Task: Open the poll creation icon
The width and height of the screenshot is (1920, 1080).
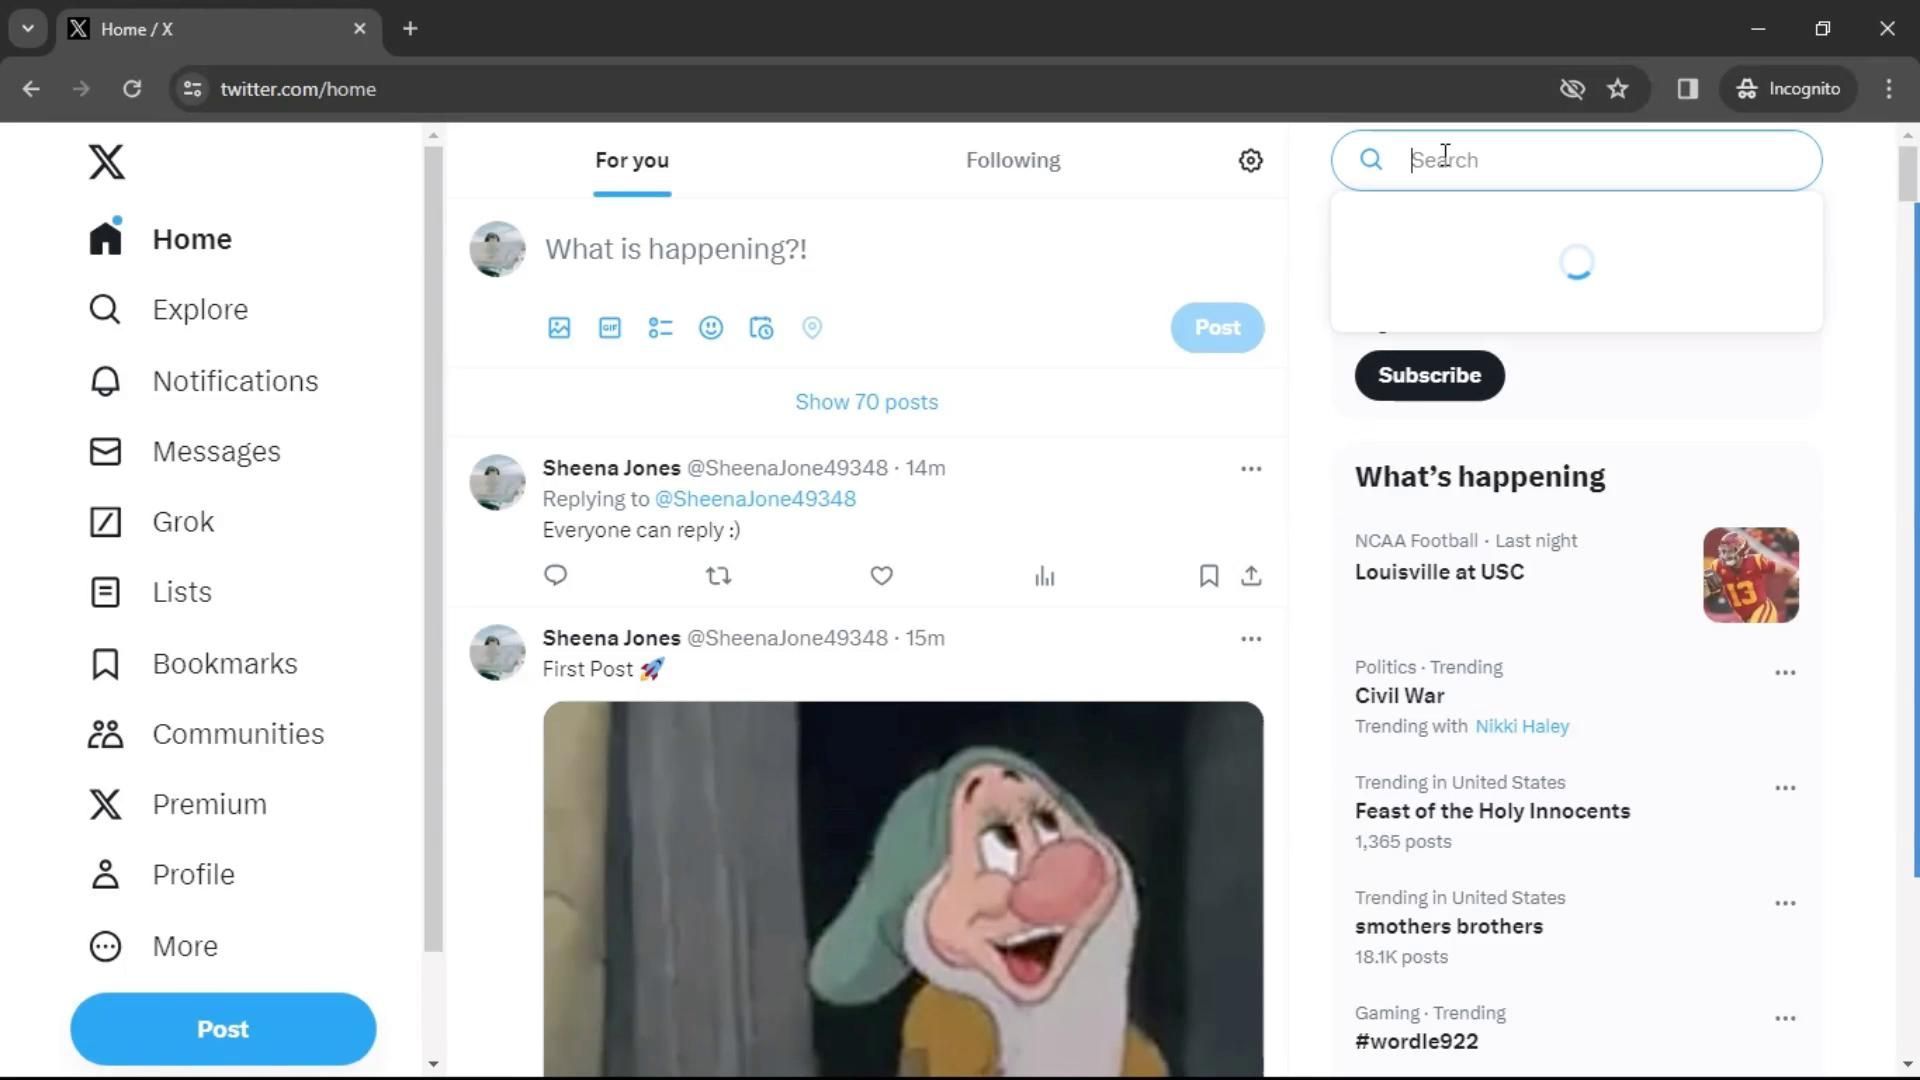Action: [659, 328]
